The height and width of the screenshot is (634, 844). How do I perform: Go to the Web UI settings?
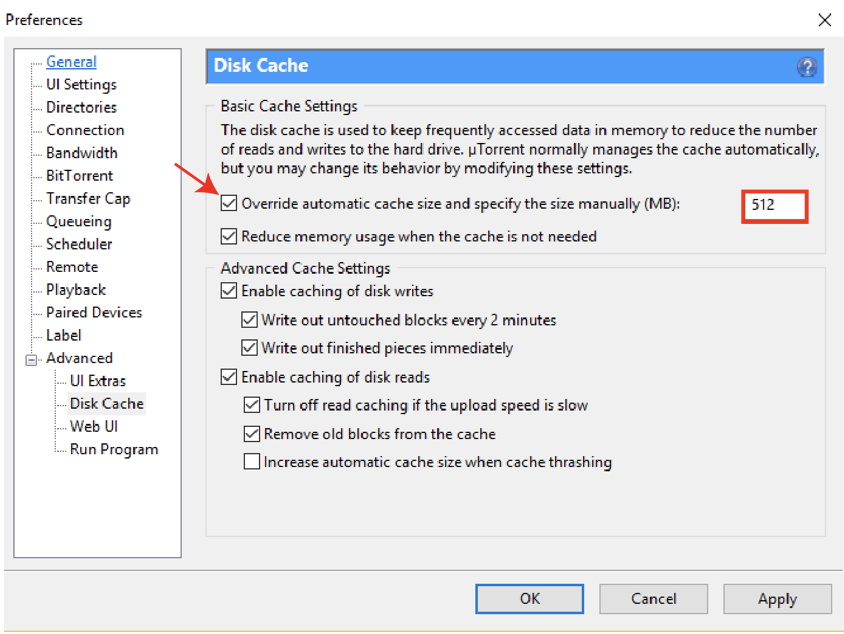[94, 426]
